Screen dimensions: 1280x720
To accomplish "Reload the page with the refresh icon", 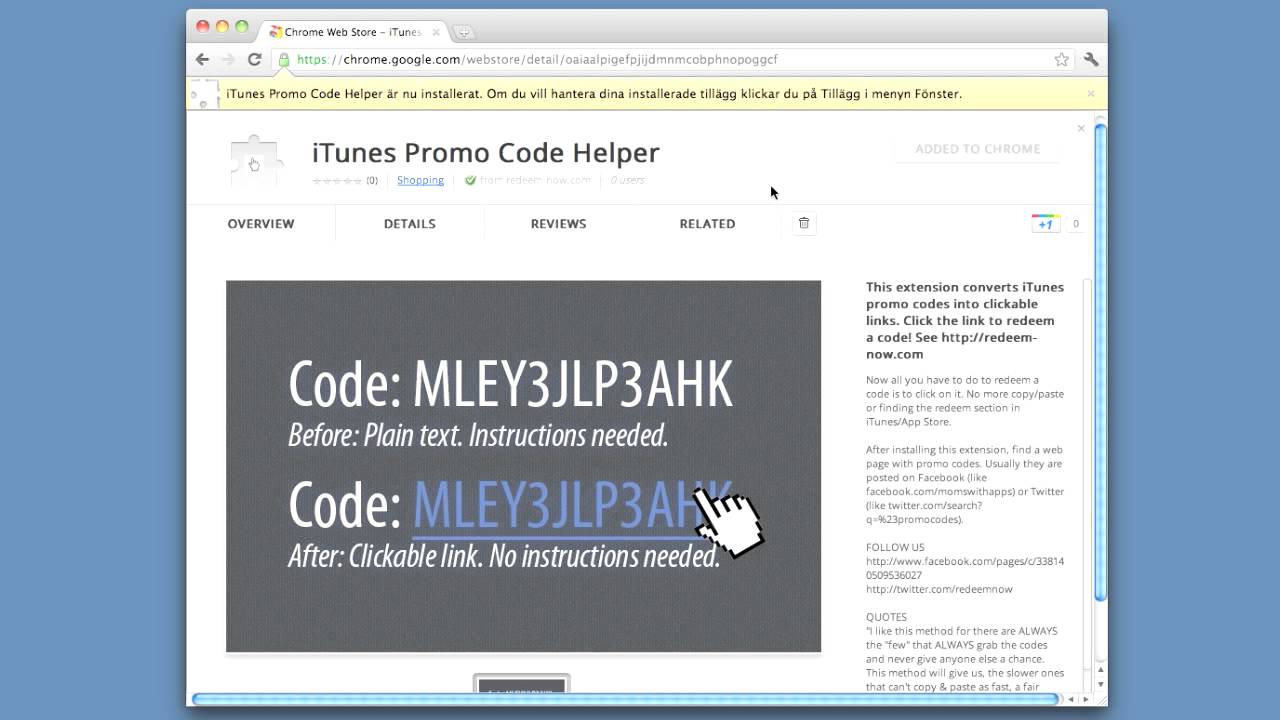I will (x=254, y=59).
